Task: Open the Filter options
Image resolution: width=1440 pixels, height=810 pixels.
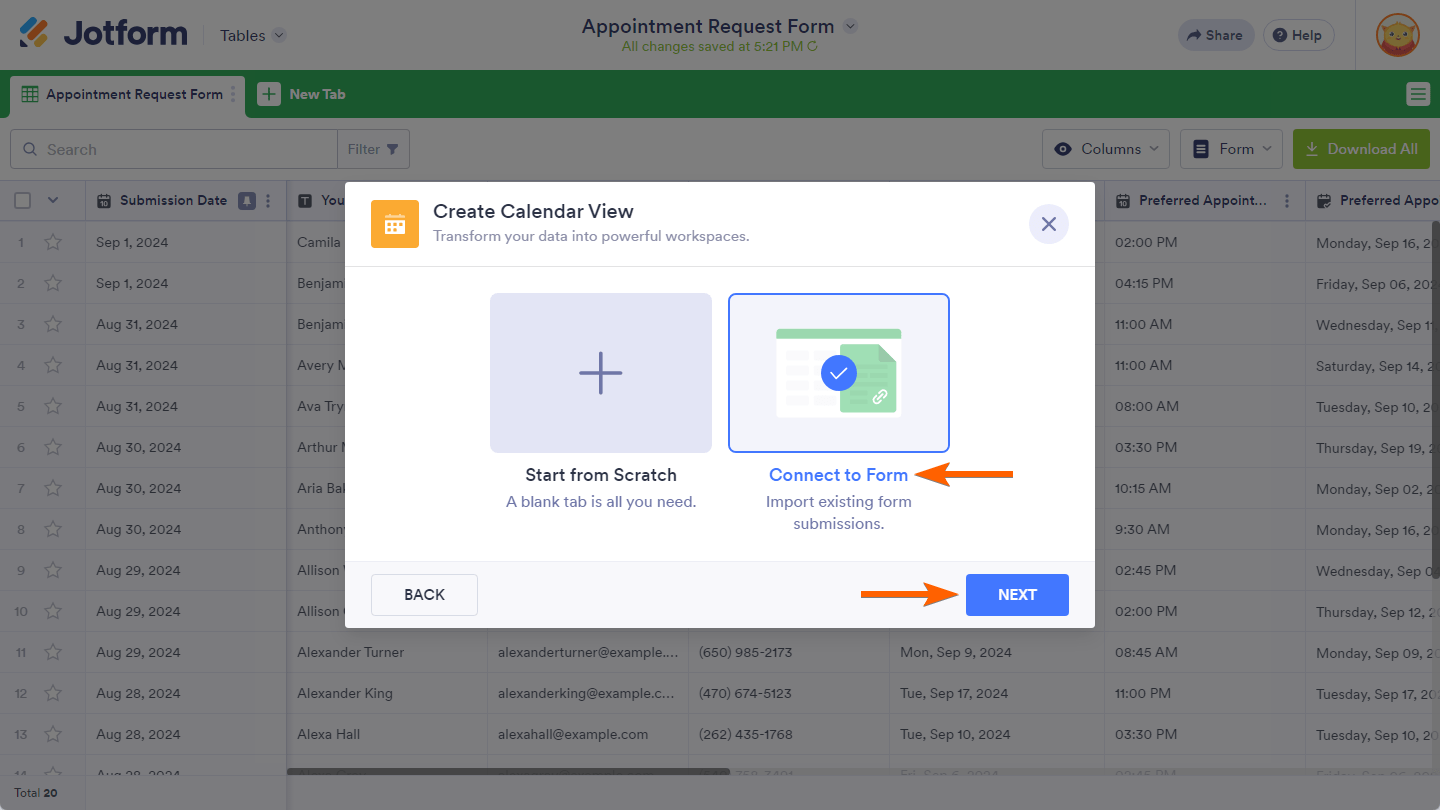Action: pos(373,149)
